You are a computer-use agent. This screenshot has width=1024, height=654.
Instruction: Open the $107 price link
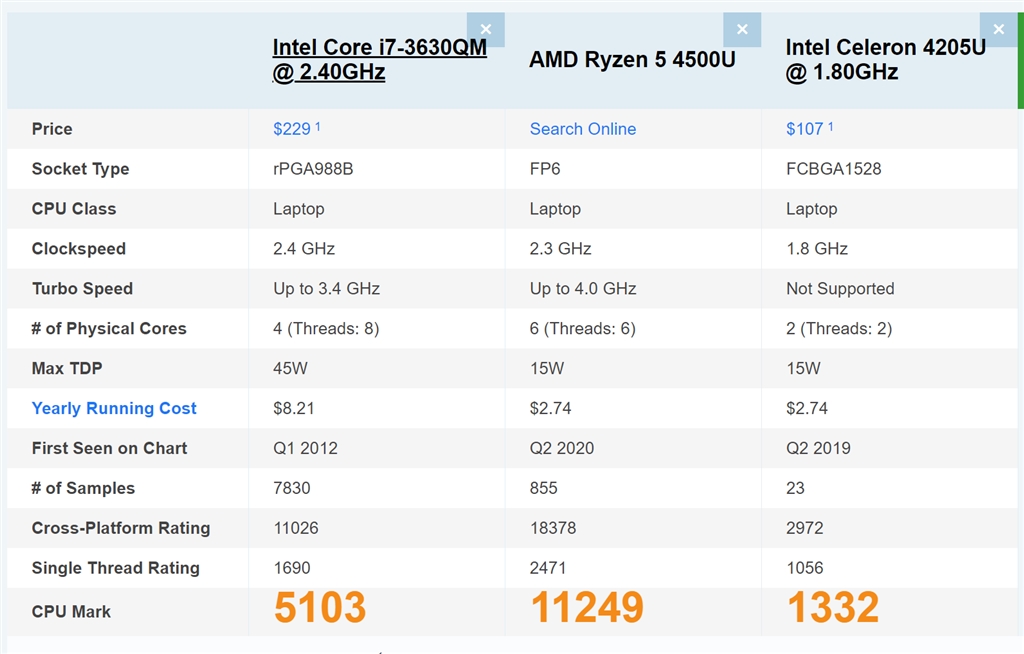coord(804,129)
